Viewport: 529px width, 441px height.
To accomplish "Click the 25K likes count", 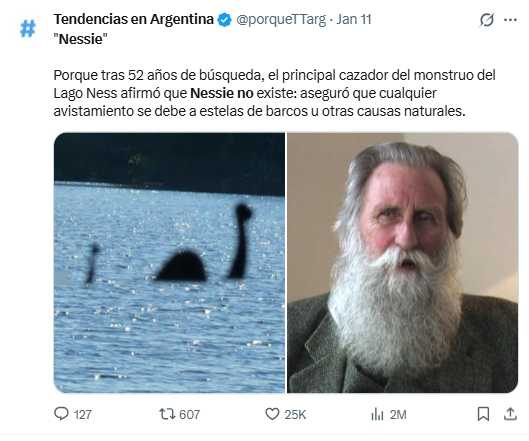I will coord(295,414).
